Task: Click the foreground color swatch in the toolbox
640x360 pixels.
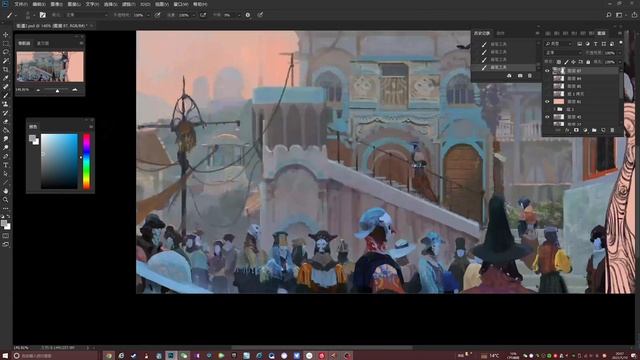Action: pos(4,223)
